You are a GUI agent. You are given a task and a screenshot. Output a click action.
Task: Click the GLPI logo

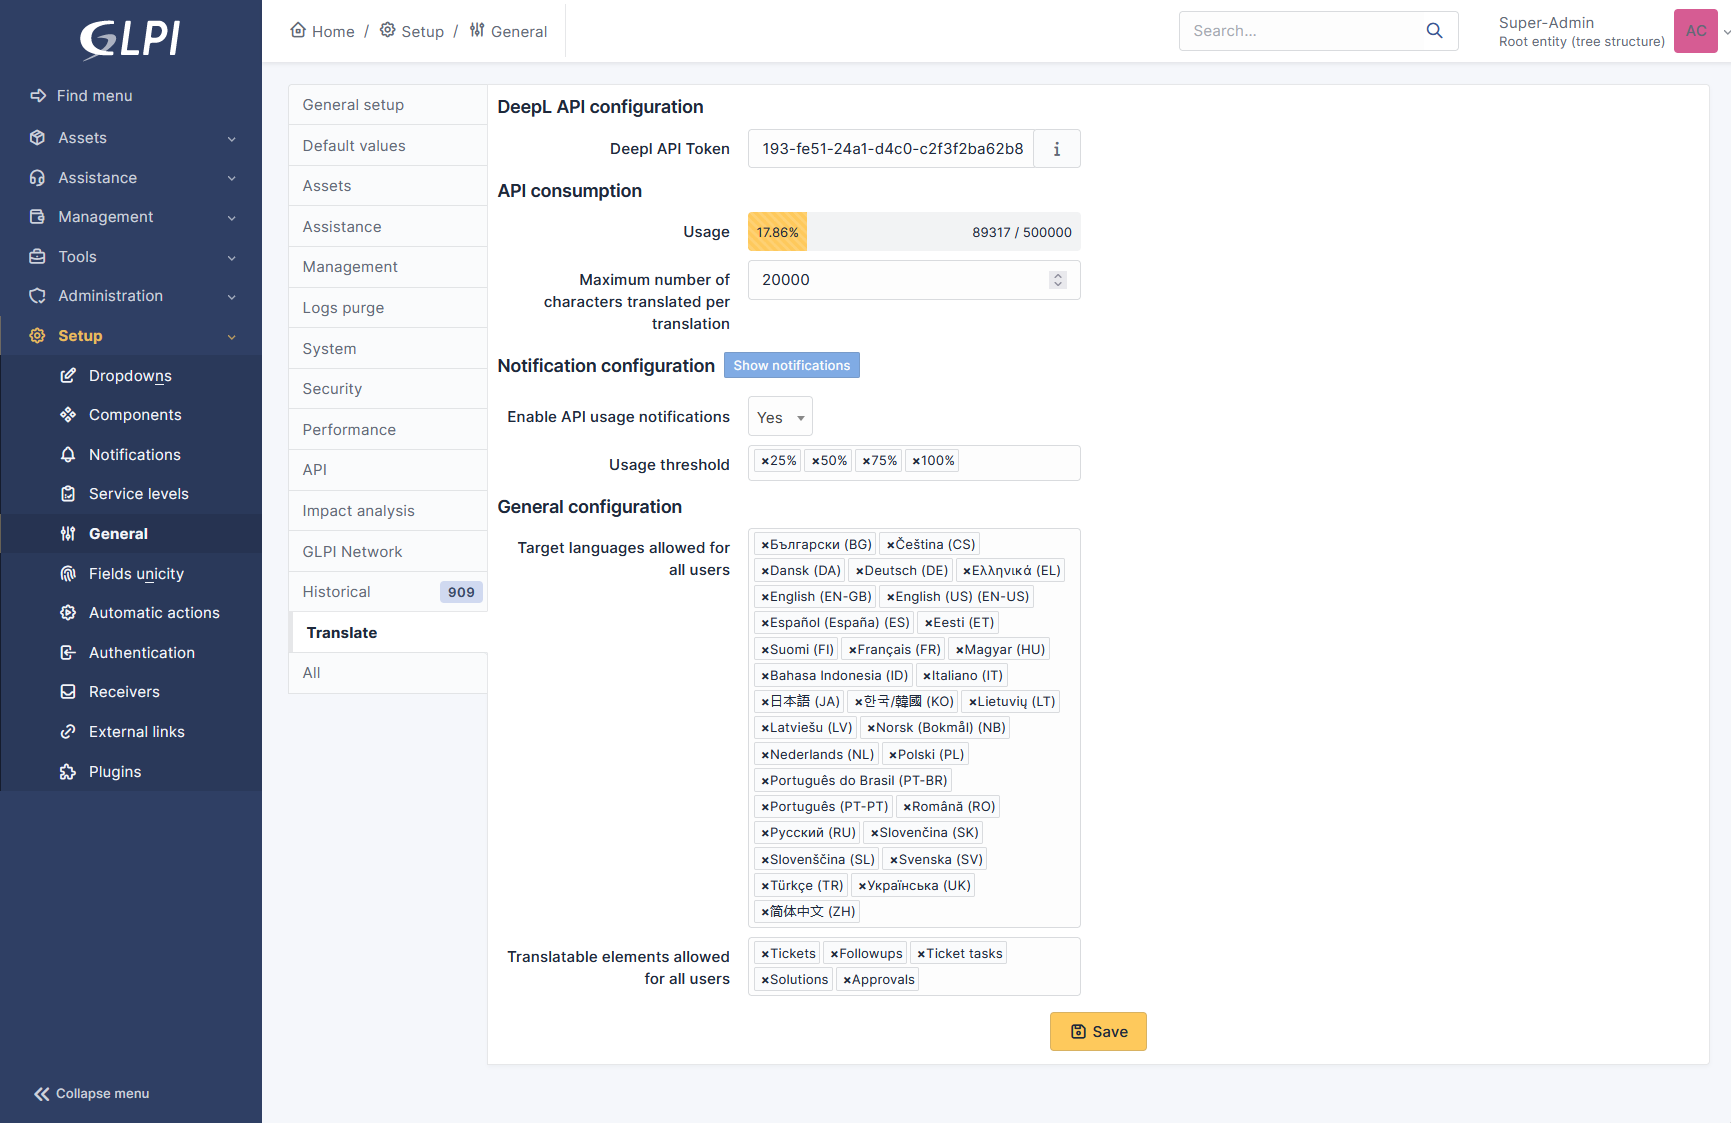(130, 40)
